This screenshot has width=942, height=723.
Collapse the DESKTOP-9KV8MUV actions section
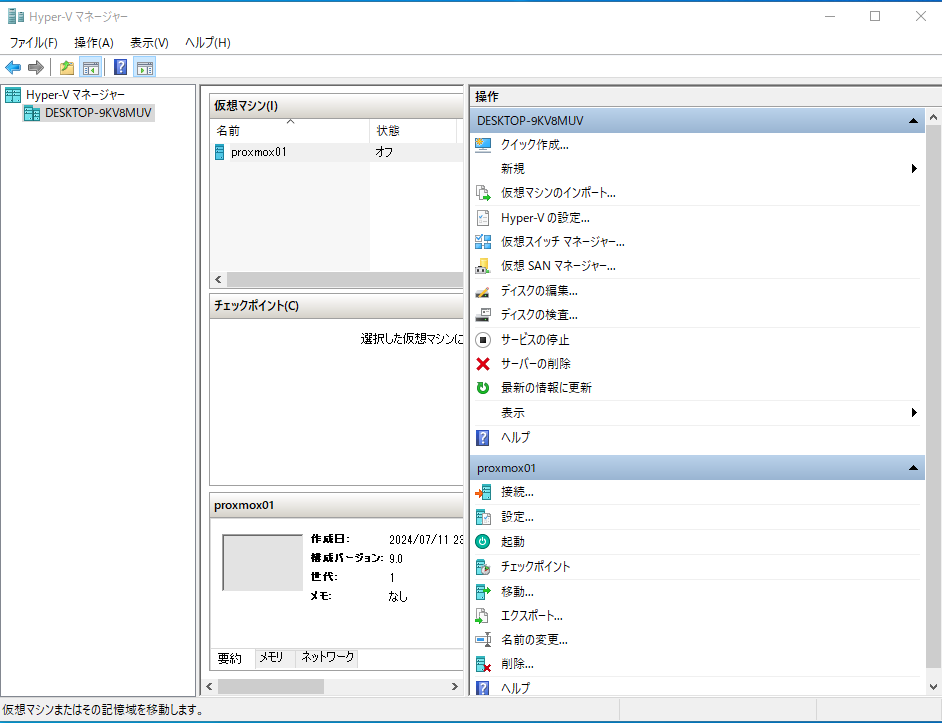tap(913, 121)
